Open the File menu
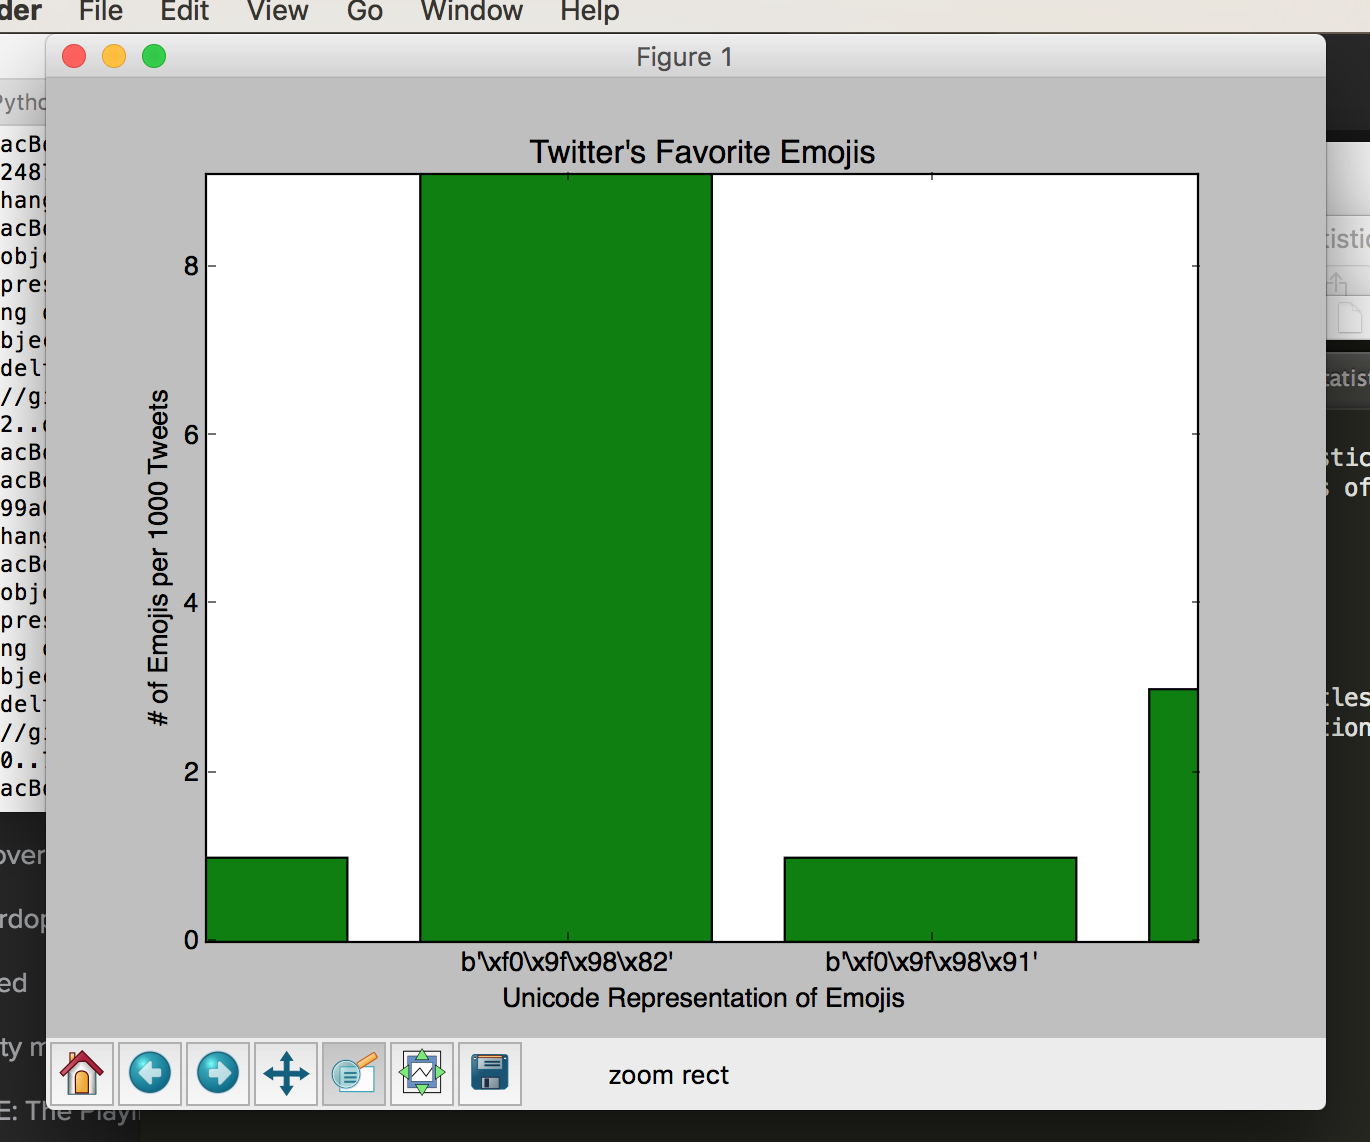 pyautogui.click(x=100, y=13)
